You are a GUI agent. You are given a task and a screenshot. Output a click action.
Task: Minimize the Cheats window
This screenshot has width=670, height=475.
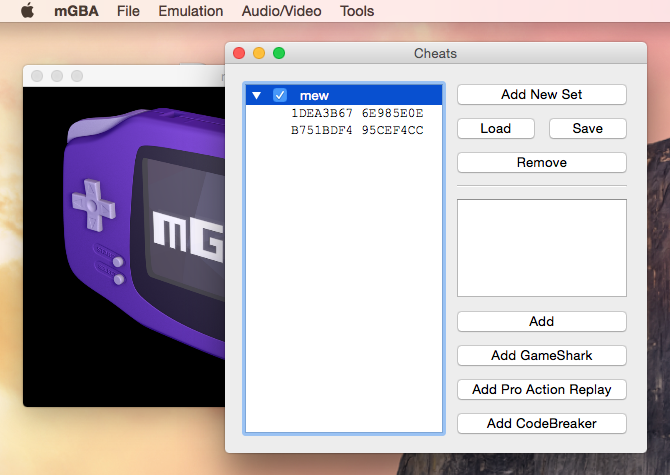[x=259, y=53]
